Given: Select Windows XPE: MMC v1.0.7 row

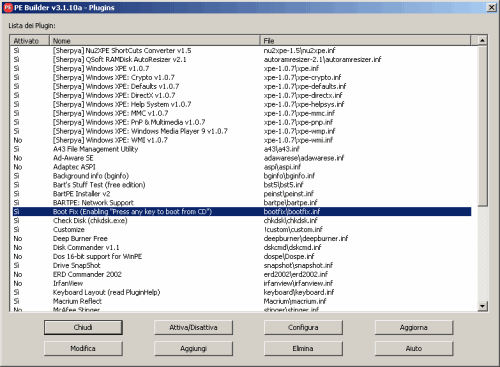Looking at the screenshot, I should (242, 113).
